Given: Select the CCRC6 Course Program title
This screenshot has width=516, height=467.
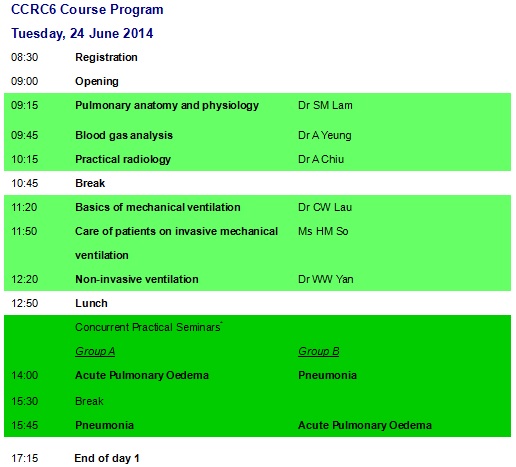Looking at the screenshot, I should pyautogui.click(x=87, y=9).
